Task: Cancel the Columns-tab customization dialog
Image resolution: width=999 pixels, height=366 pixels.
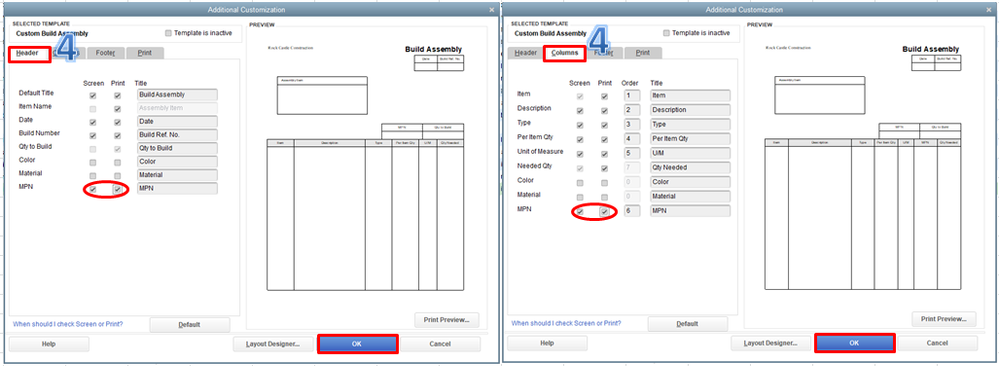Action: tap(937, 343)
